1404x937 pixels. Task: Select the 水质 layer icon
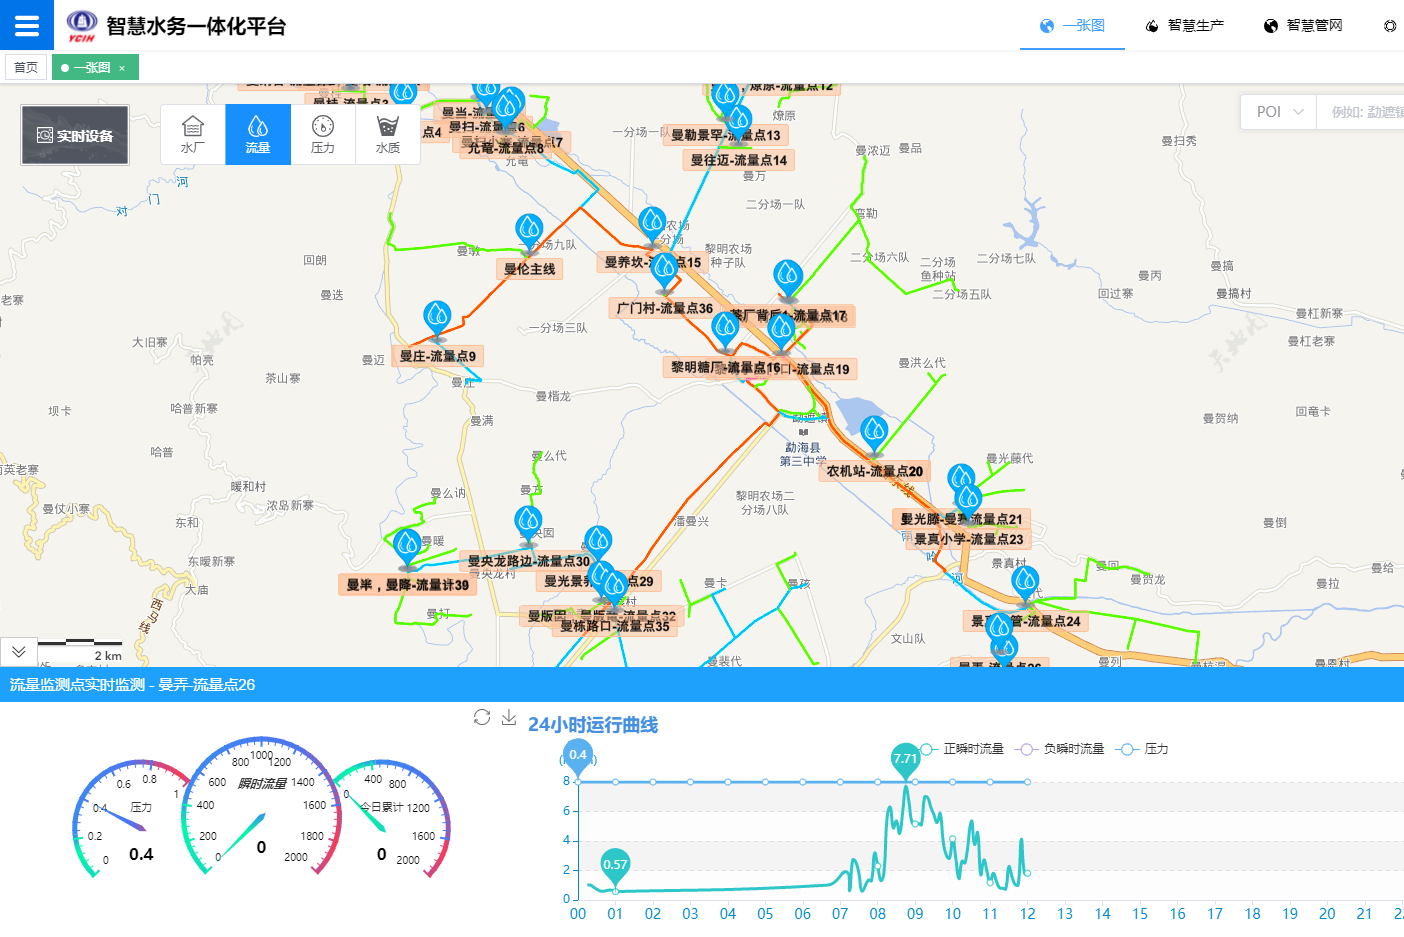(388, 134)
